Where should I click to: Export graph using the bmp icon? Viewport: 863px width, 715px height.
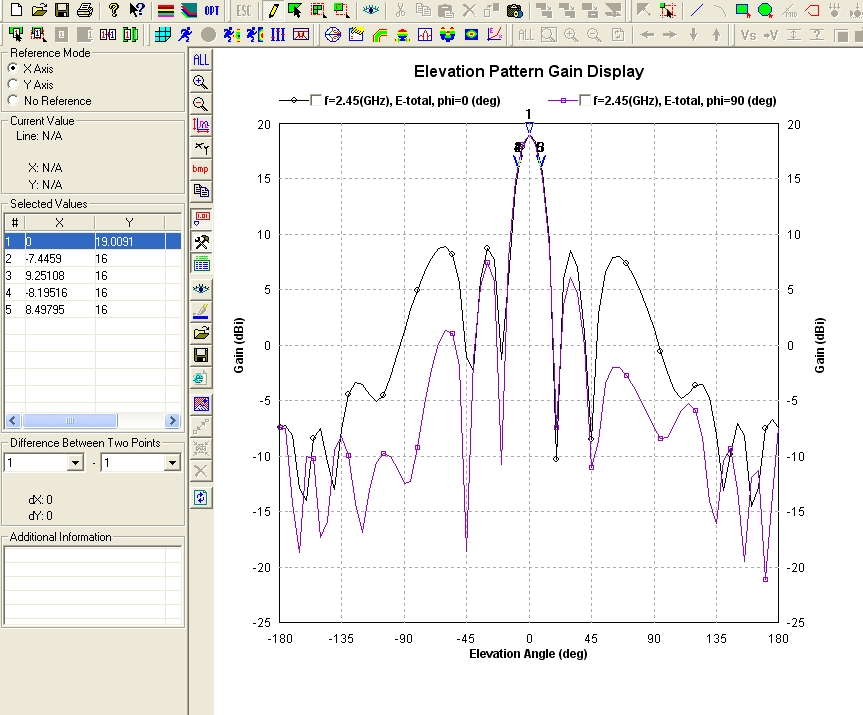click(201, 168)
